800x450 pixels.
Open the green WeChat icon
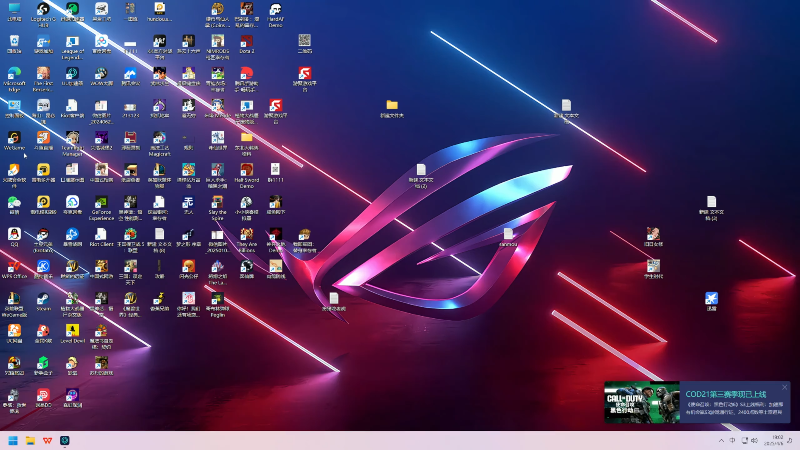(x=14, y=205)
